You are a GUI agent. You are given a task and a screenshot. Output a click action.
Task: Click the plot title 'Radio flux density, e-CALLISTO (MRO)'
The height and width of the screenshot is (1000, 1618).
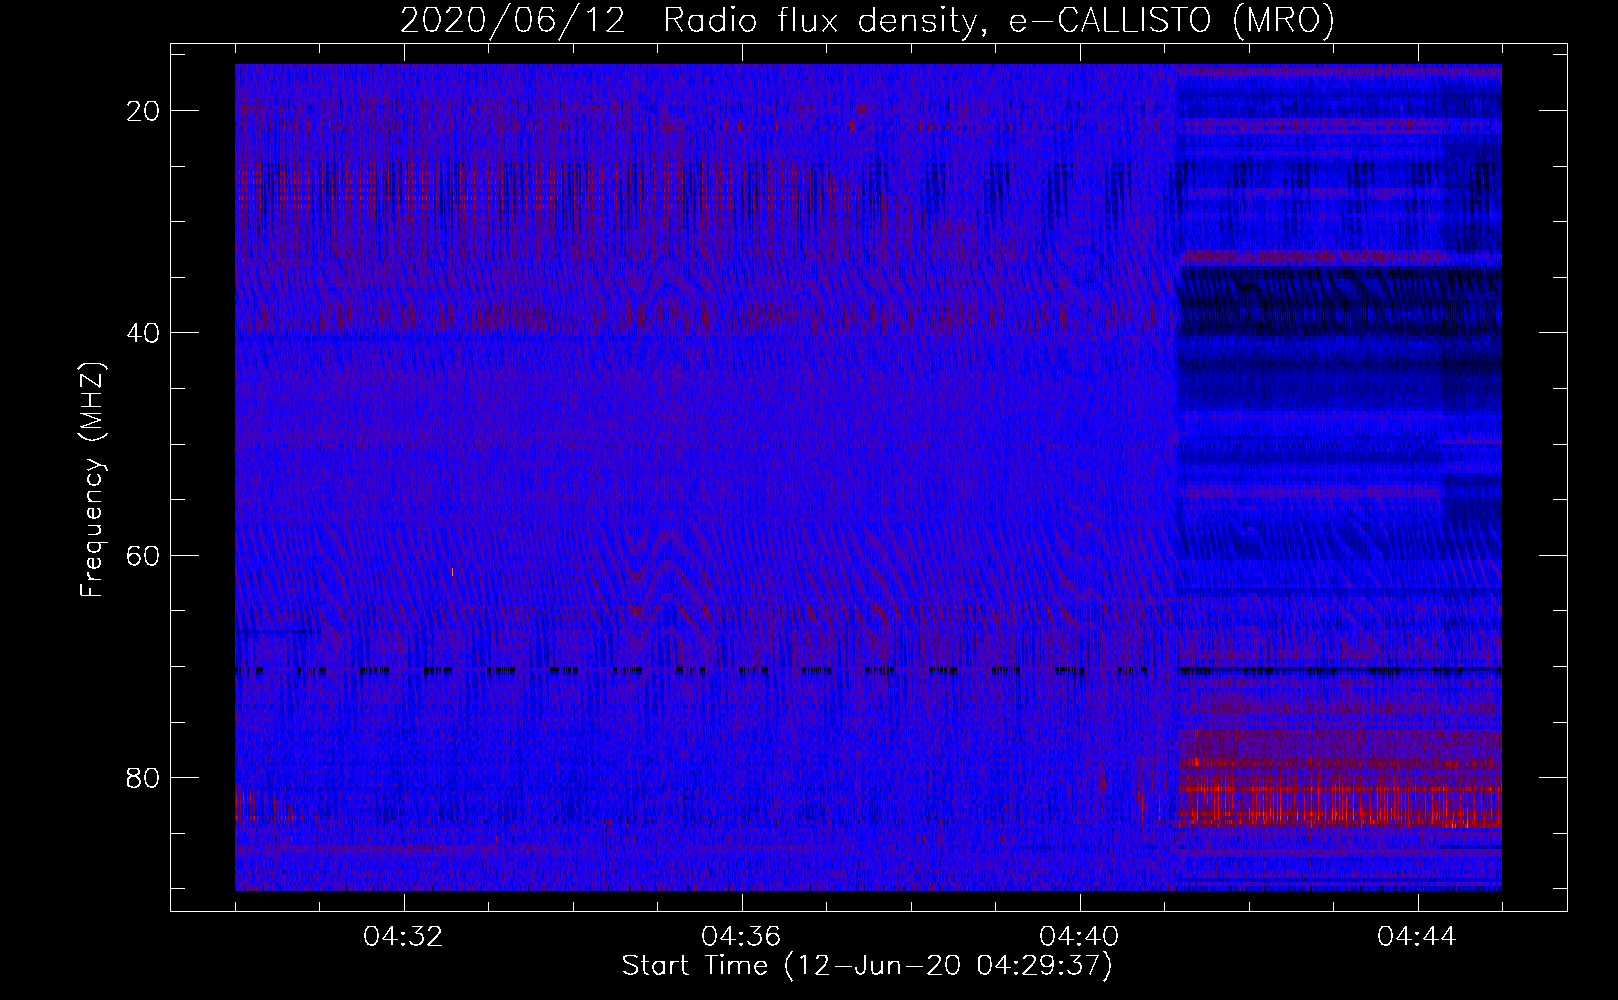click(998, 20)
